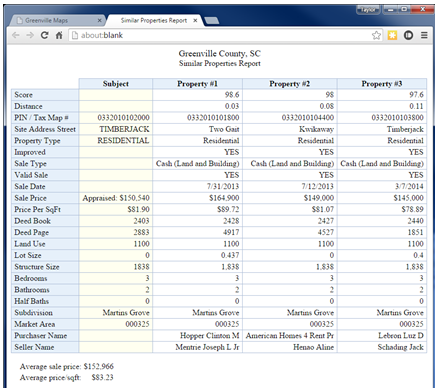Reload the page with the refresh icon
Image resolution: width=439 pixels, height=390 pixels.
click(x=44, y=35)
